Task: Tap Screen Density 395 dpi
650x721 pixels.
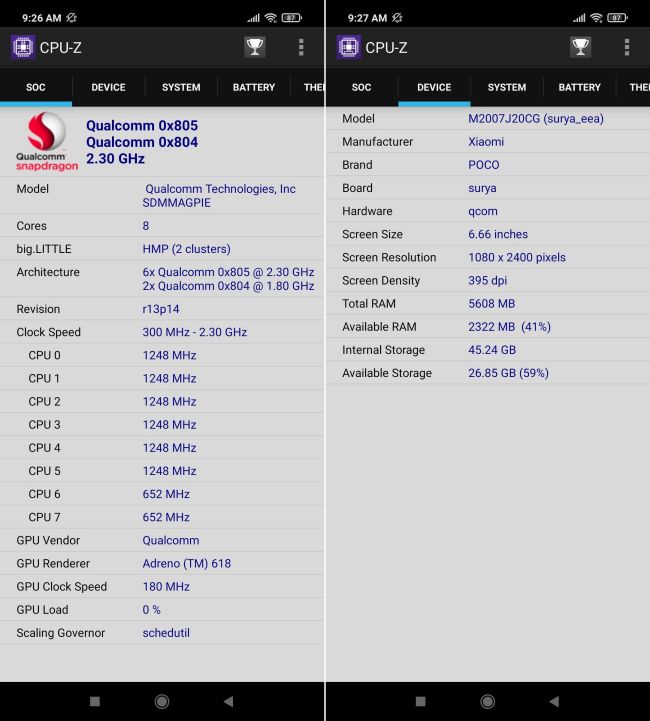Action: [x=488, y=280]
